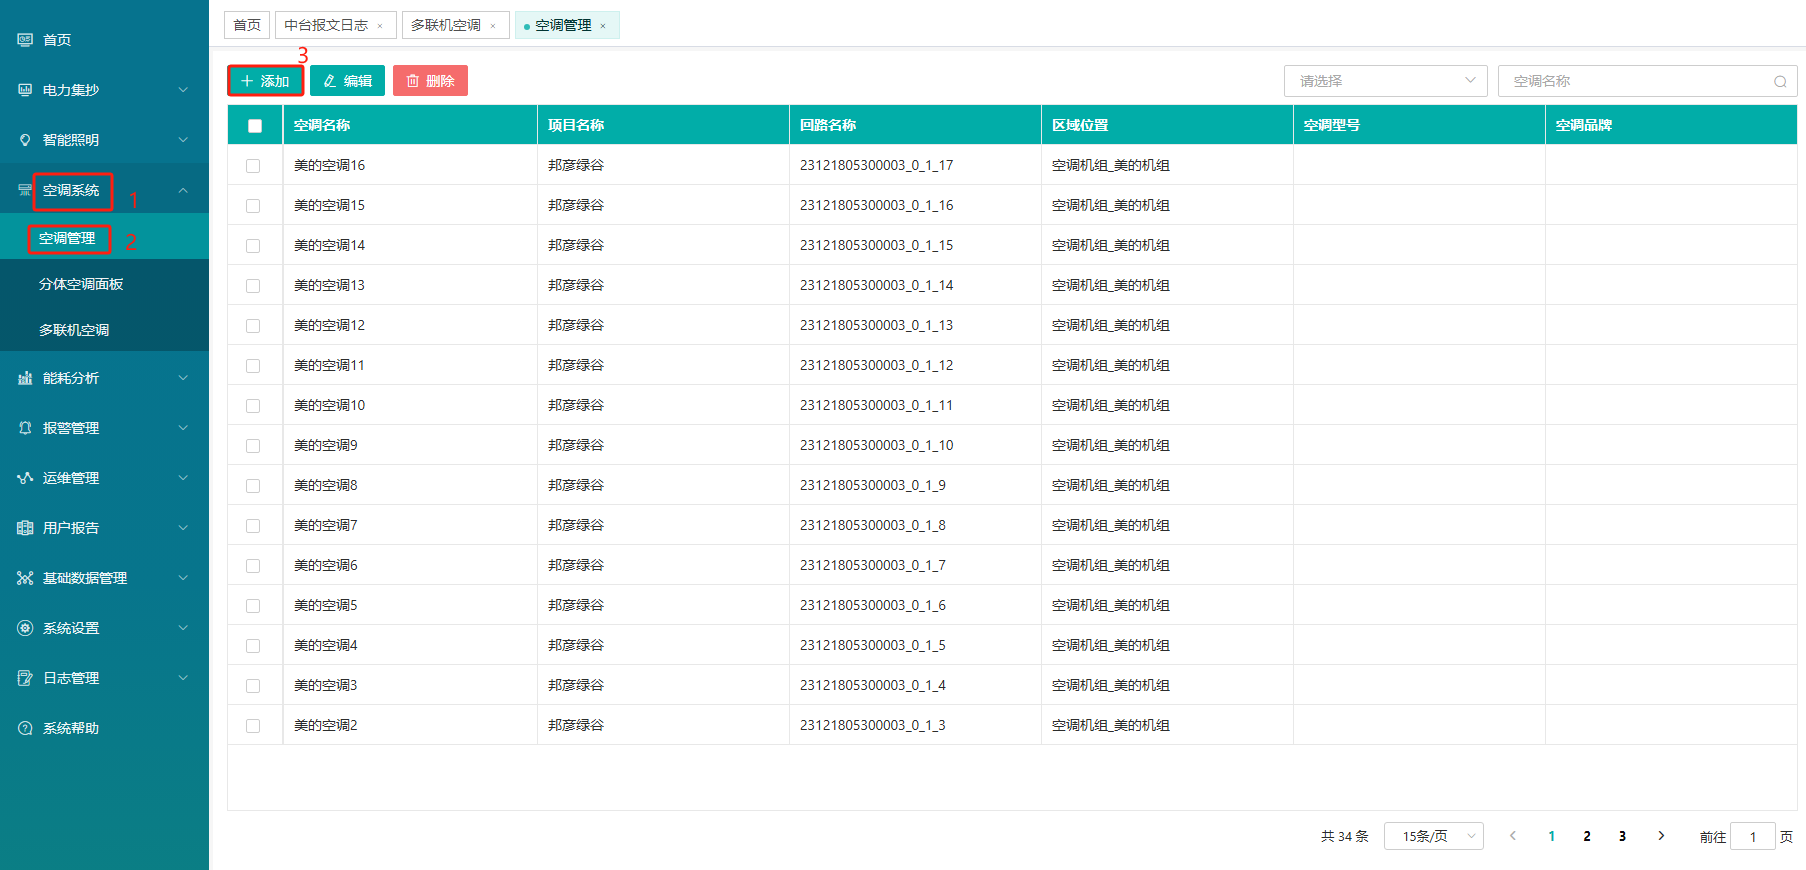Open the 15条/页 page size dropdown
The height and width of the screenshot is (870, 1806).
[x=1433, y=836]
